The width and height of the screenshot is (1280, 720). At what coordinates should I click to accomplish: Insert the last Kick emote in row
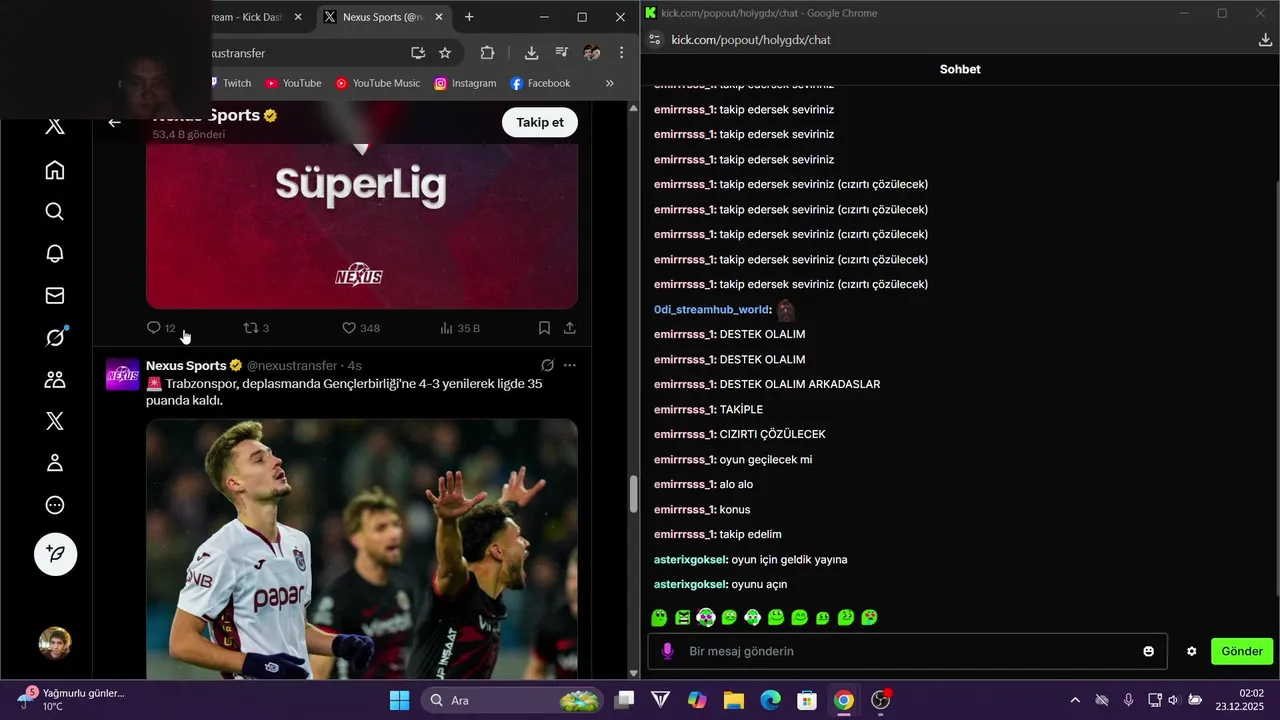coord(869,618)
